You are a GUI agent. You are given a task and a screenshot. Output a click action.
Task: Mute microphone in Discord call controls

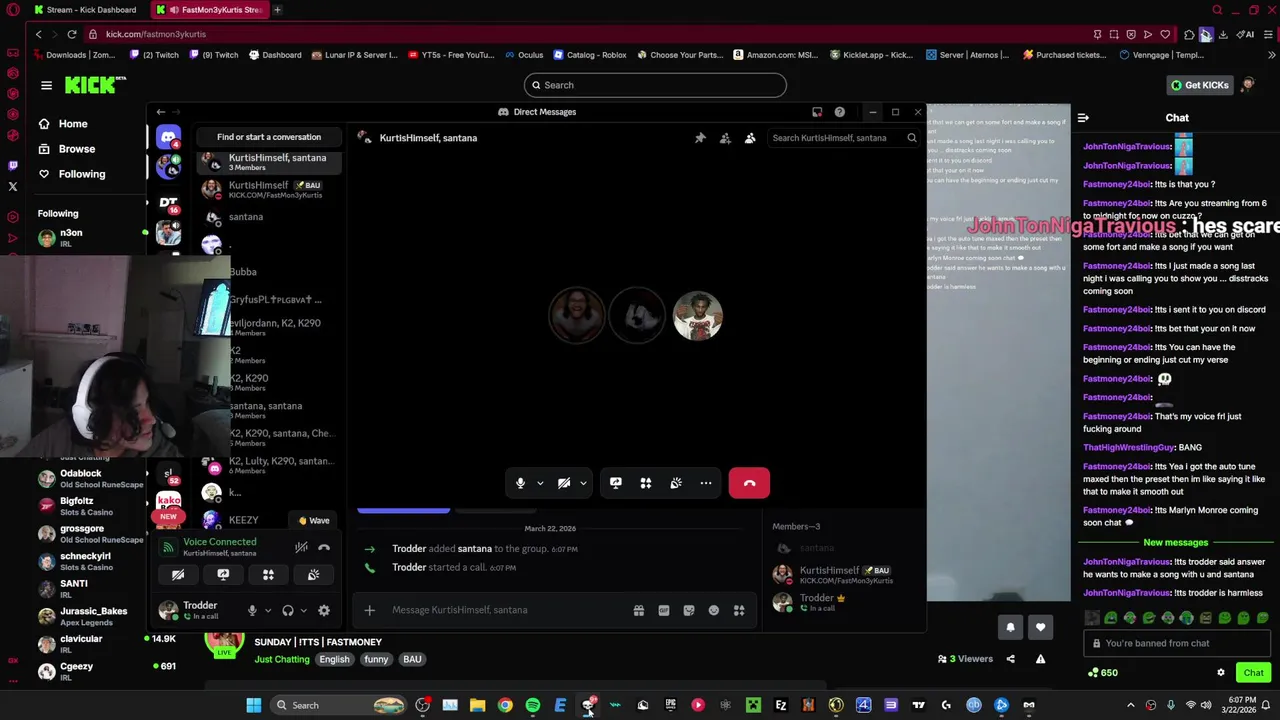520,483
